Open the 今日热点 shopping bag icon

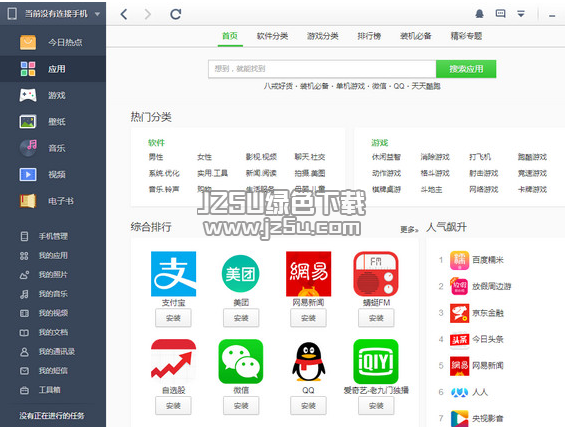pos(28,43)
